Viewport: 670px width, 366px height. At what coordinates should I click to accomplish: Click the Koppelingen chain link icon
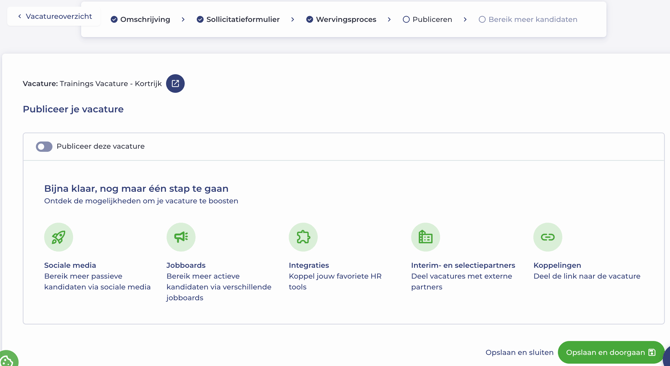click(x=547, y=237)
